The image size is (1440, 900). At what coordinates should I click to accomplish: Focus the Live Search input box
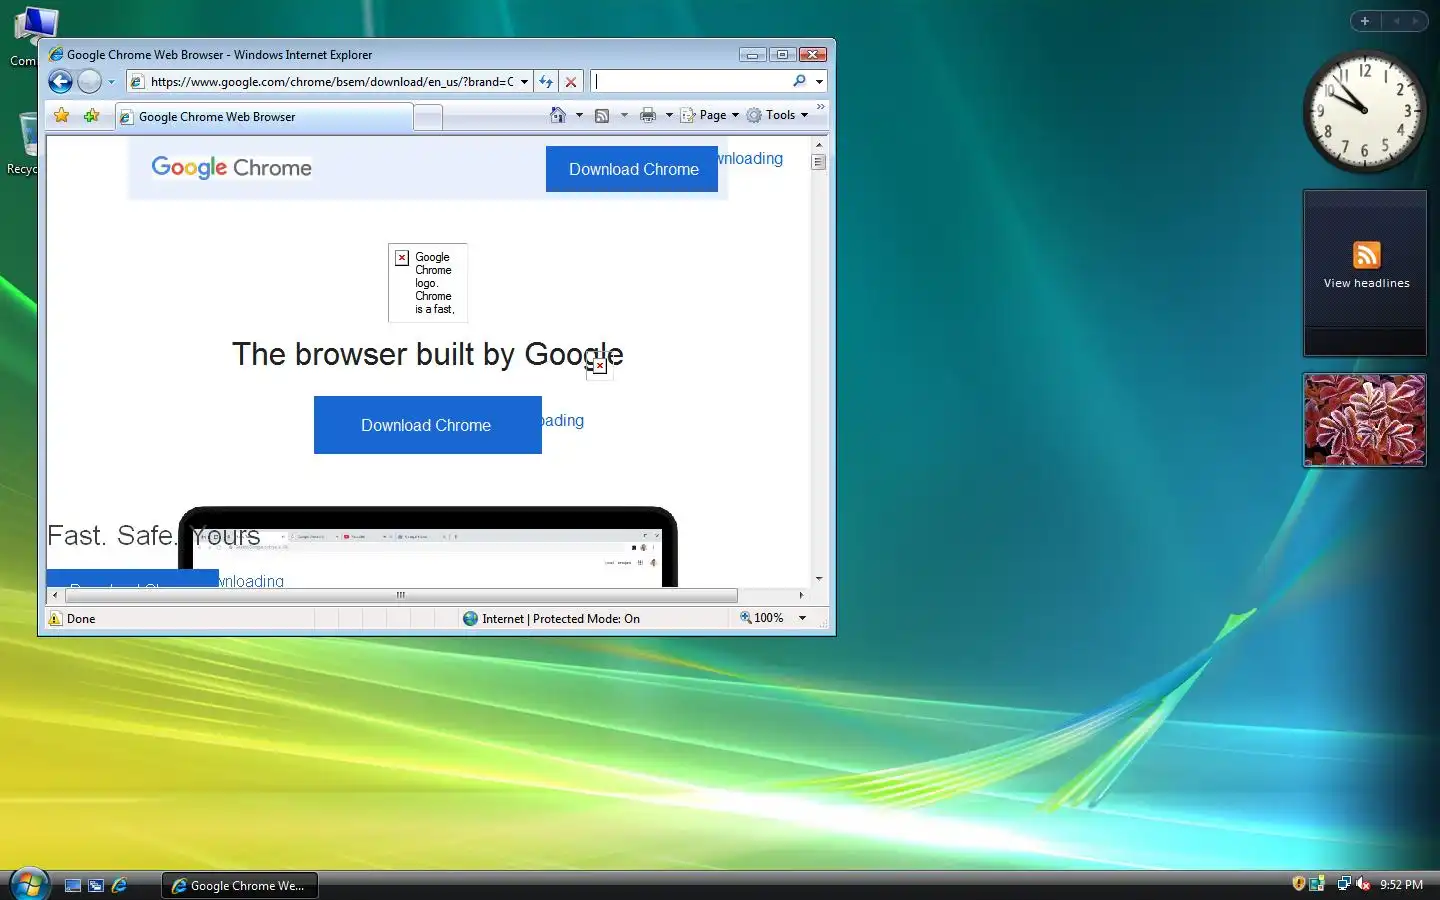[x=690, y=81]
